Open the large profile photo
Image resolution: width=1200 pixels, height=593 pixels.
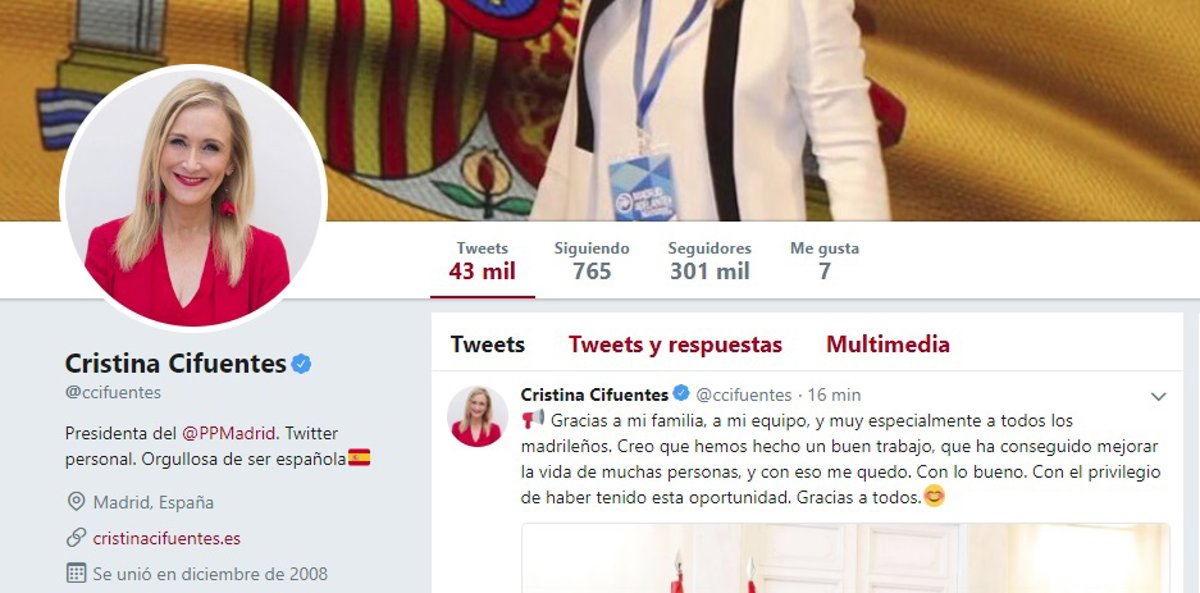coord(193,198)
